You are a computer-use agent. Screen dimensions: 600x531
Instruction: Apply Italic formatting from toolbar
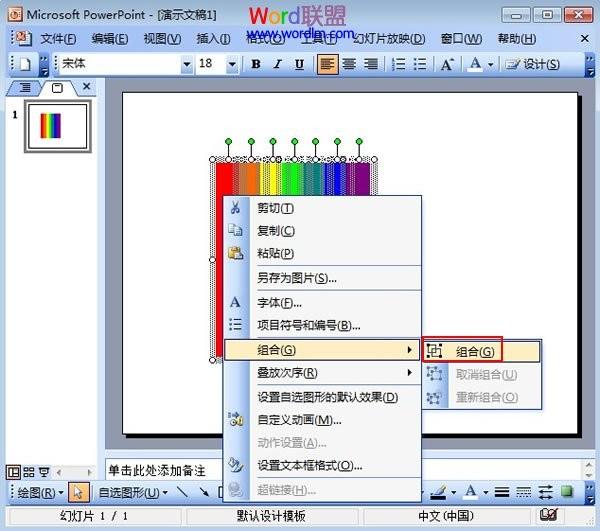point(278,64)
